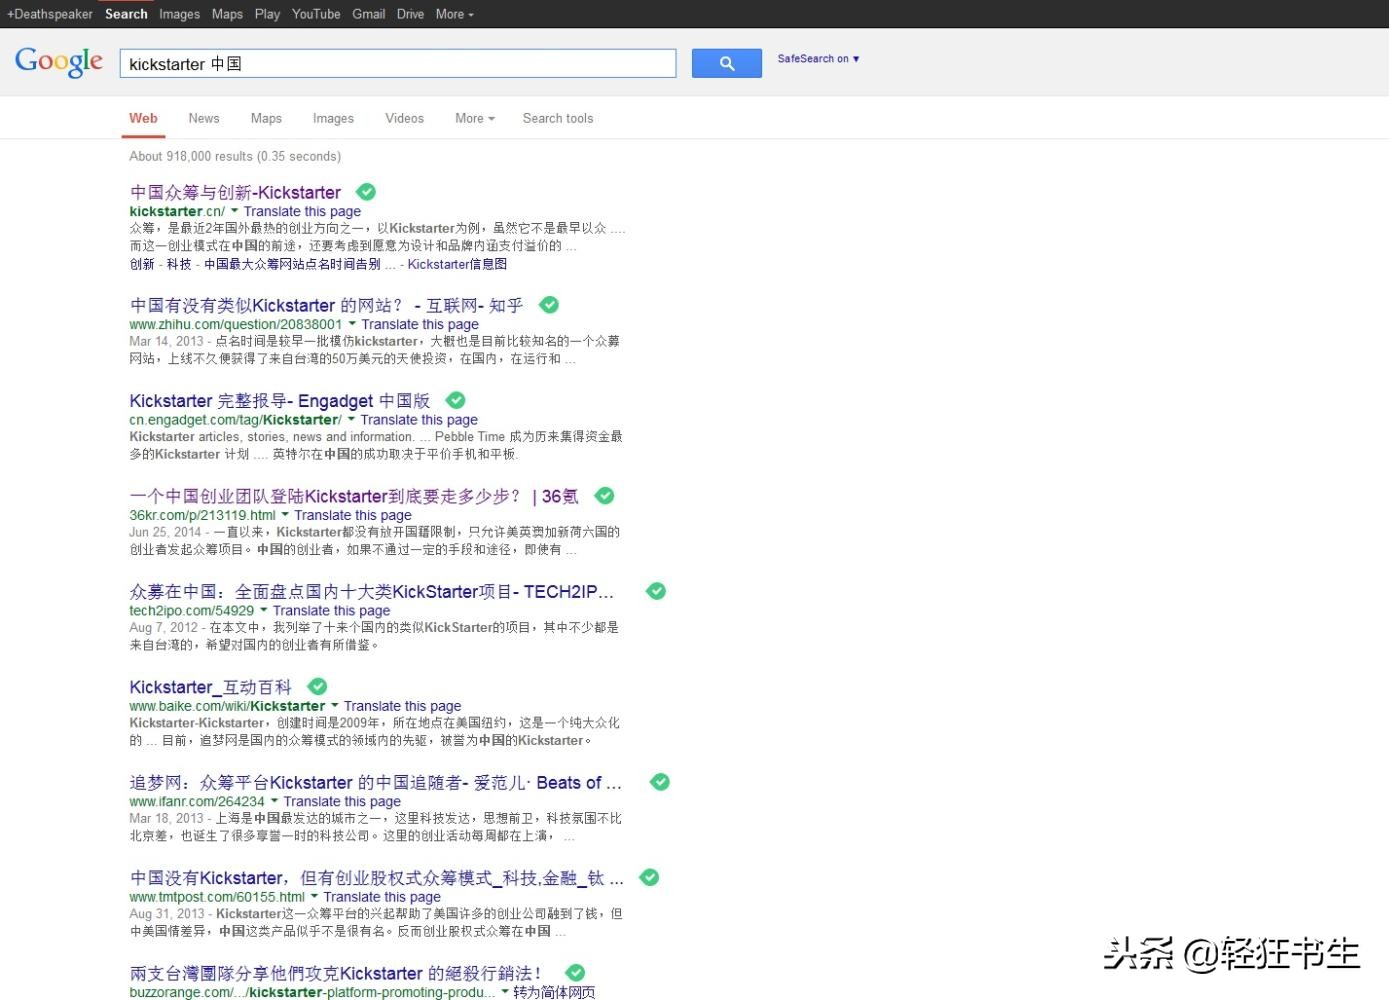Switch to the News tab
Viewport: 1389px width, 1000px height.
click(x=203, y=118)
